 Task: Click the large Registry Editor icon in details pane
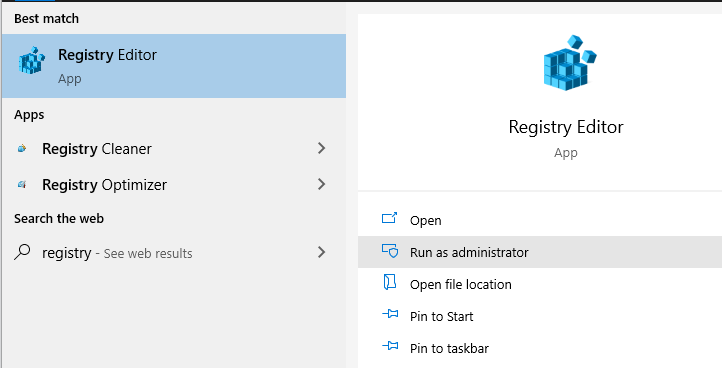[569, 62]
